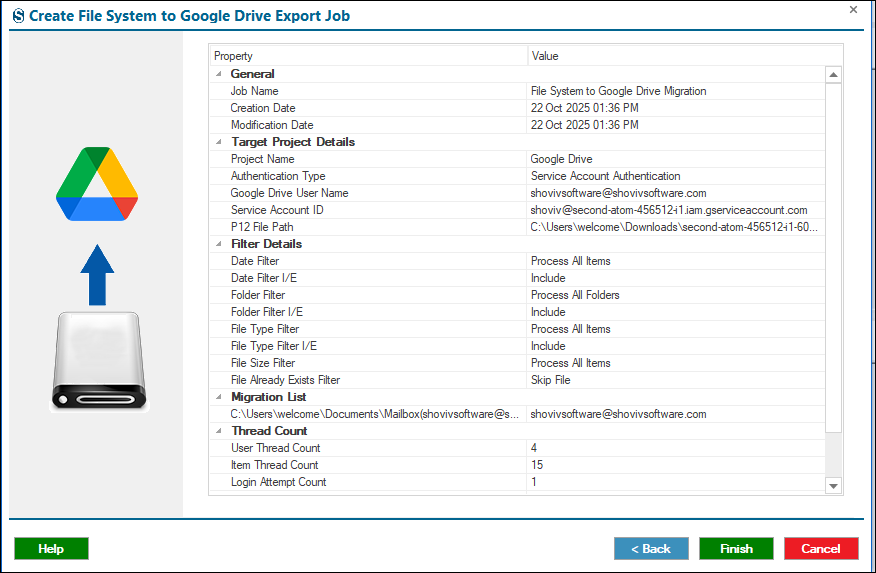Screen dimensions: 876x573
Task: Select the User Thread Count row
Action: [517, 448]
